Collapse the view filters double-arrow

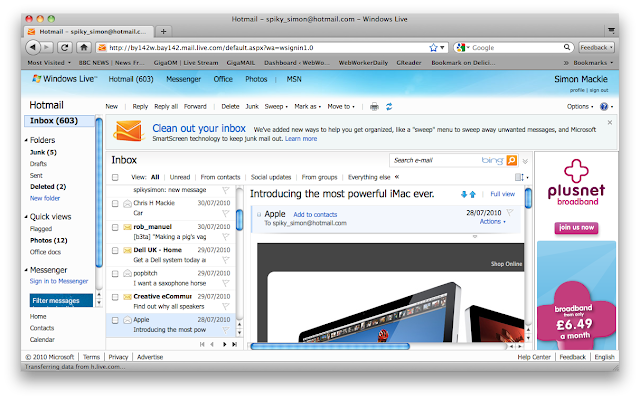tap(397, 177)
